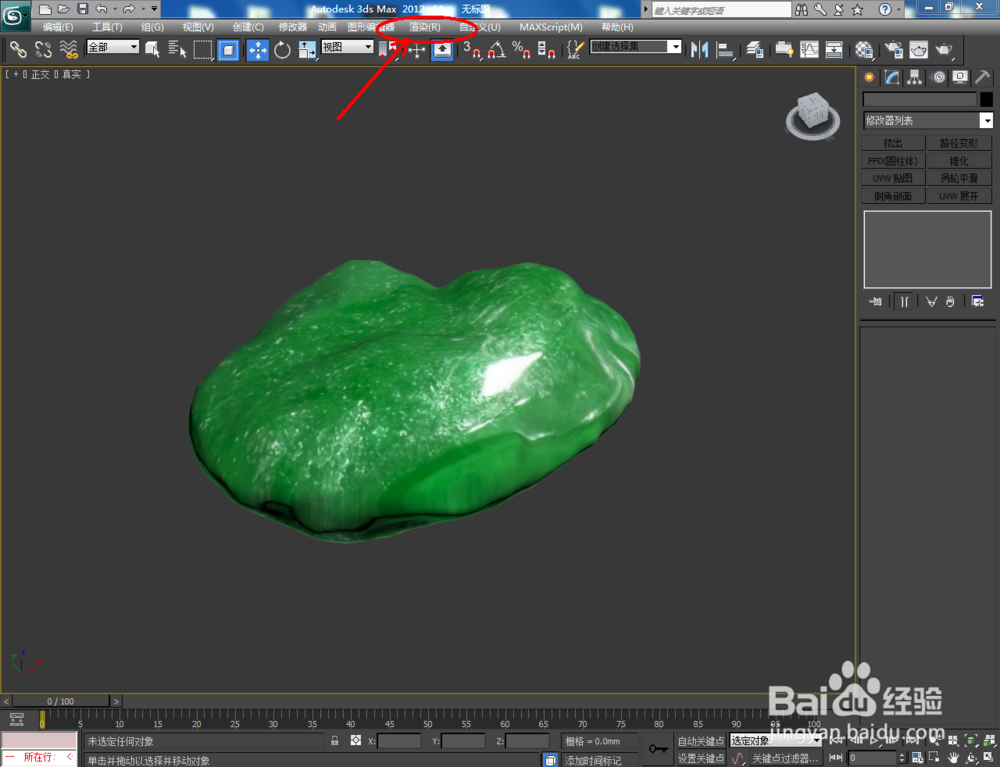Click the Mirror tool
Viewport: 1000px width, 767px height.
point(700,49)
